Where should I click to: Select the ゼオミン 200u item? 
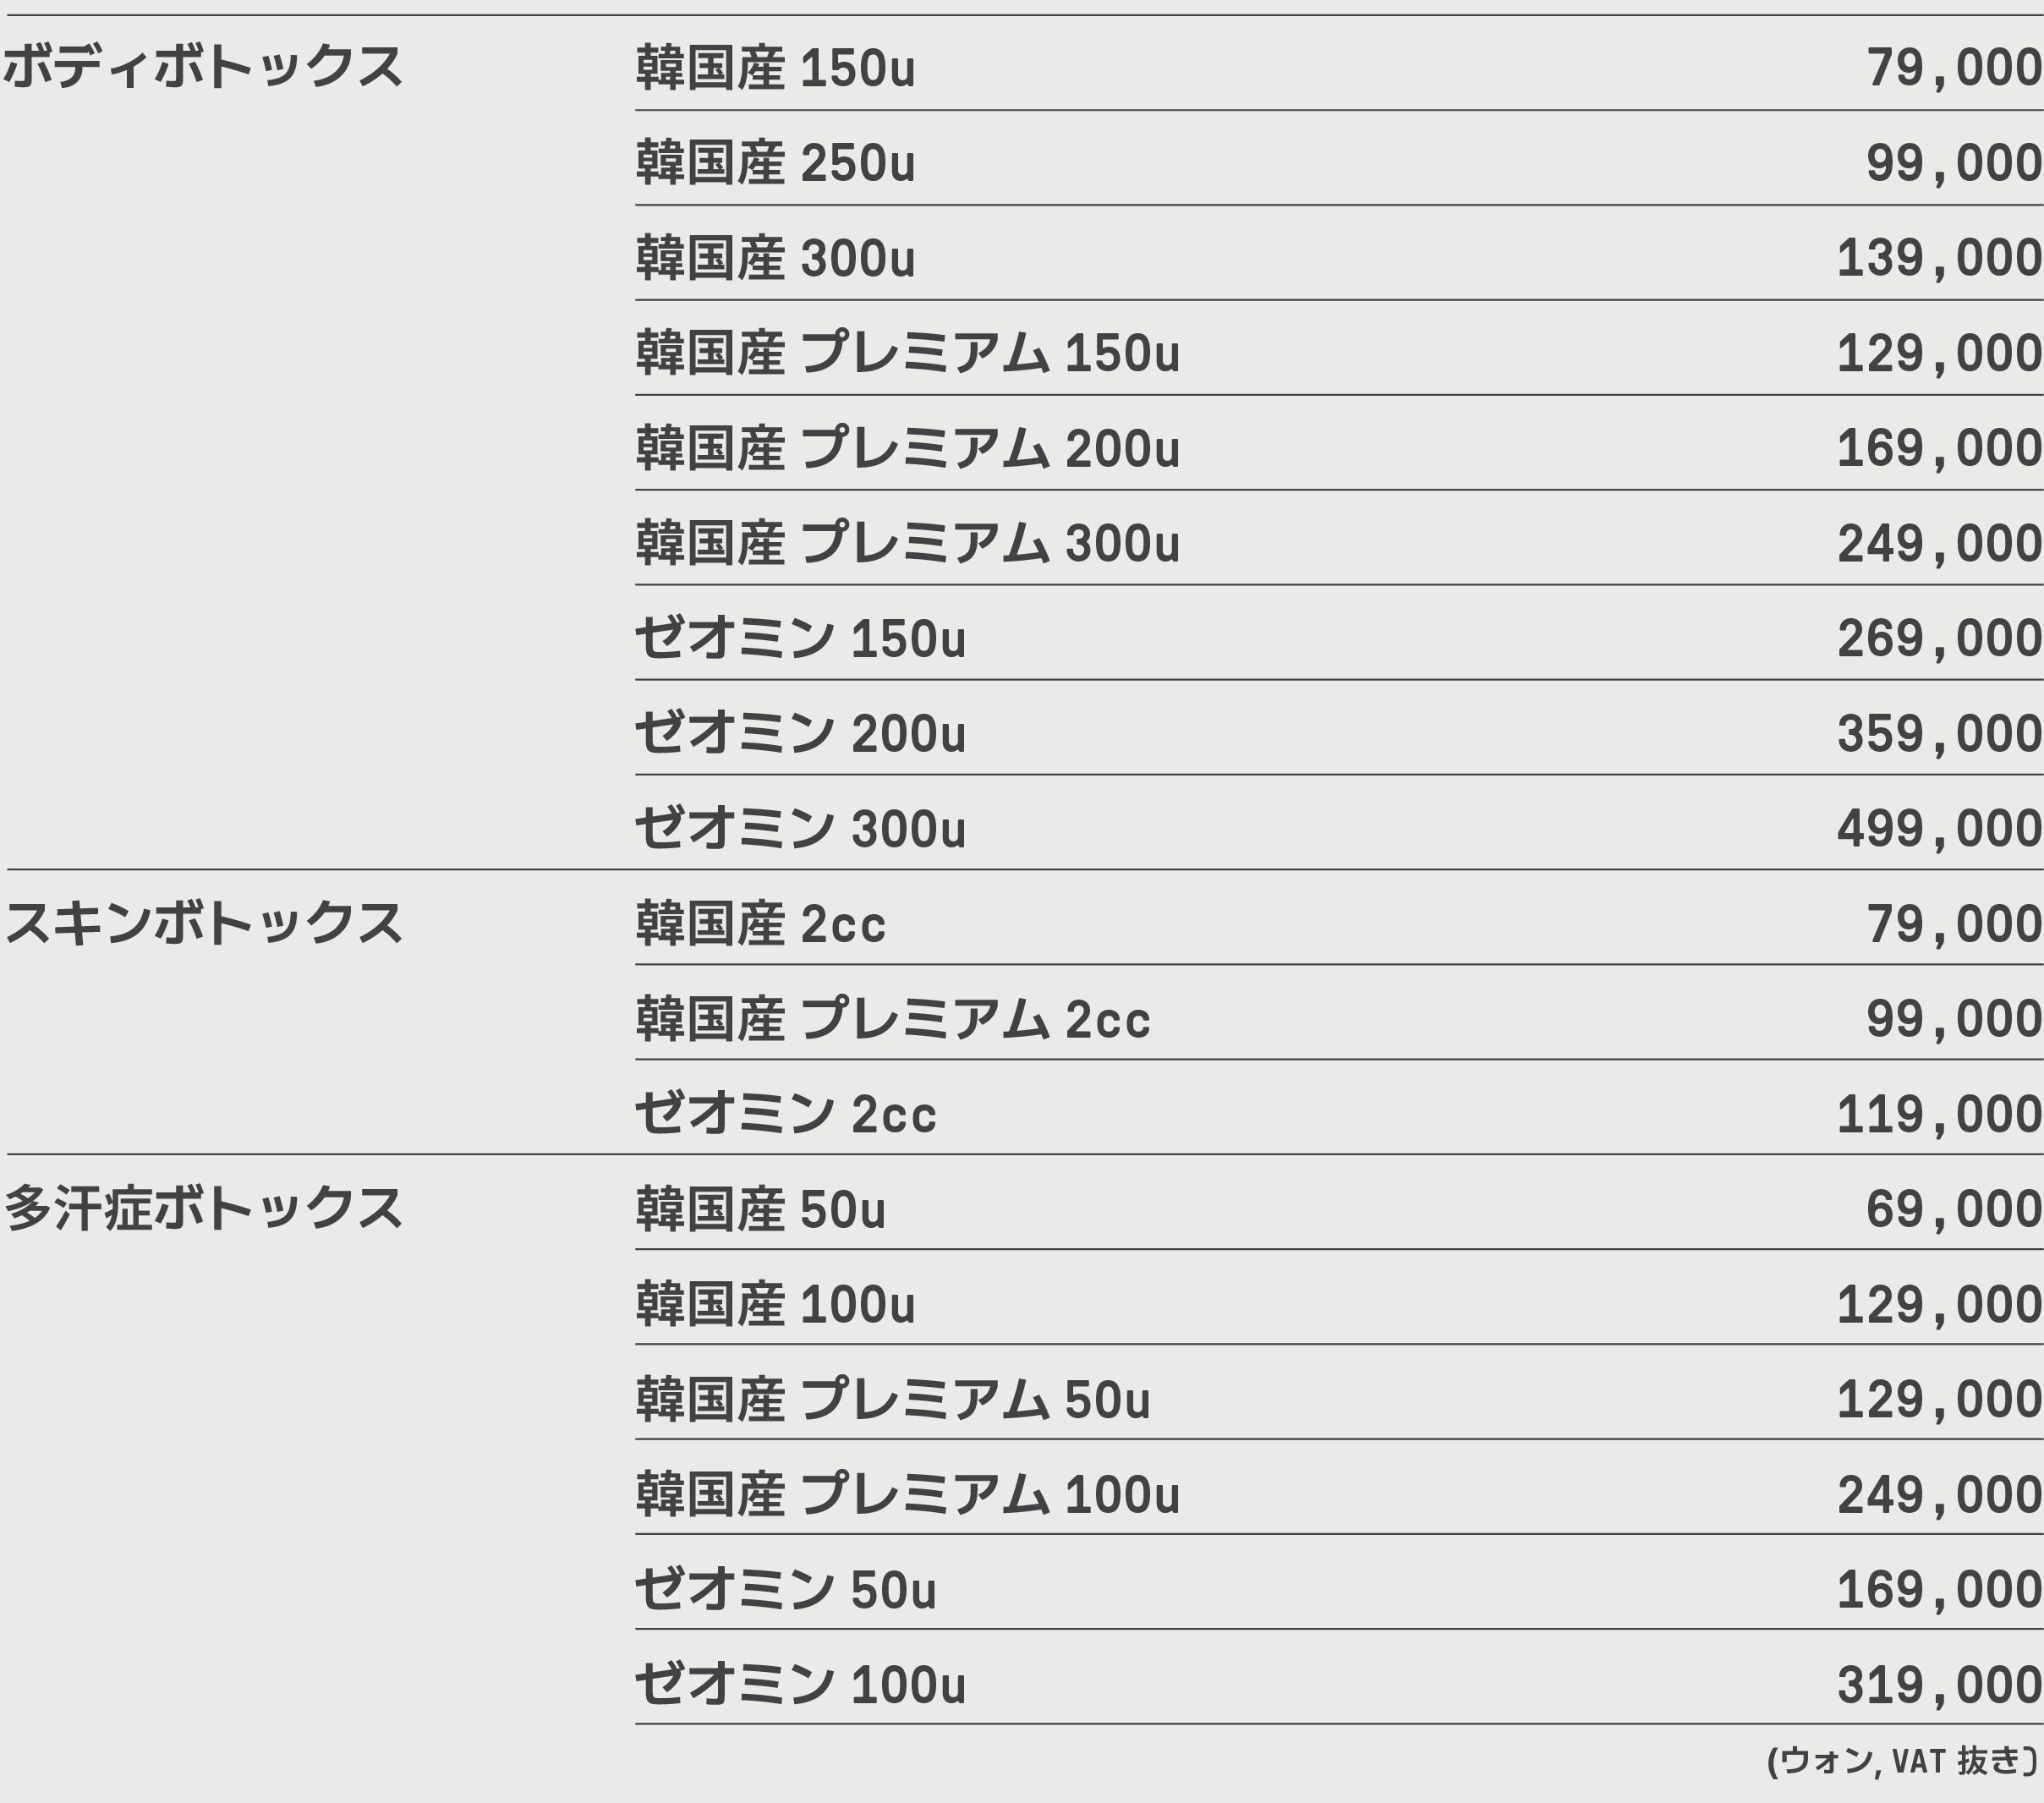click(800, 733)
